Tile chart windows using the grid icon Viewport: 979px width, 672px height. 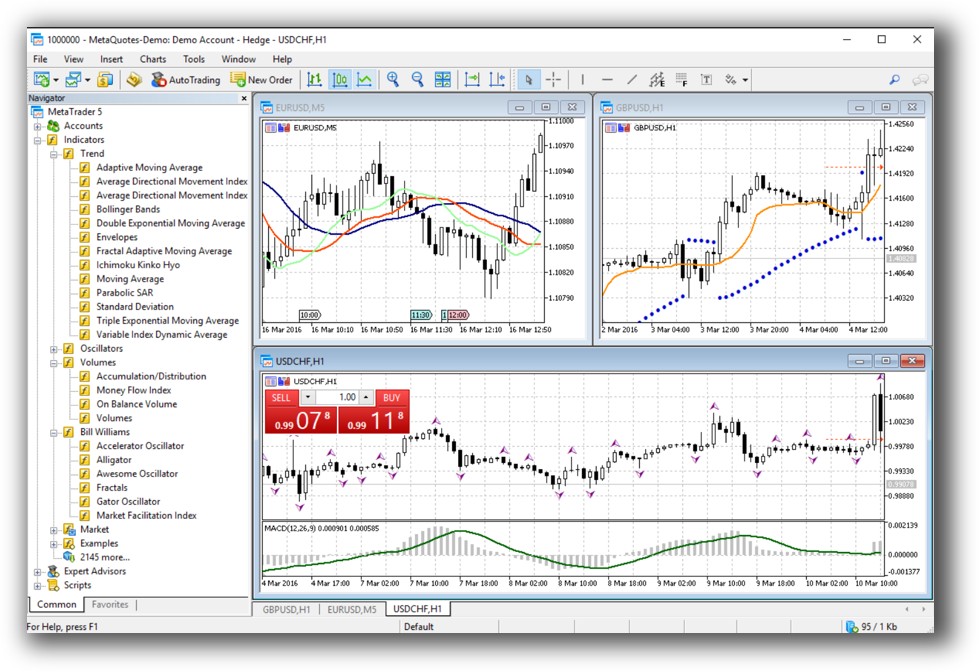coord(443,80)
